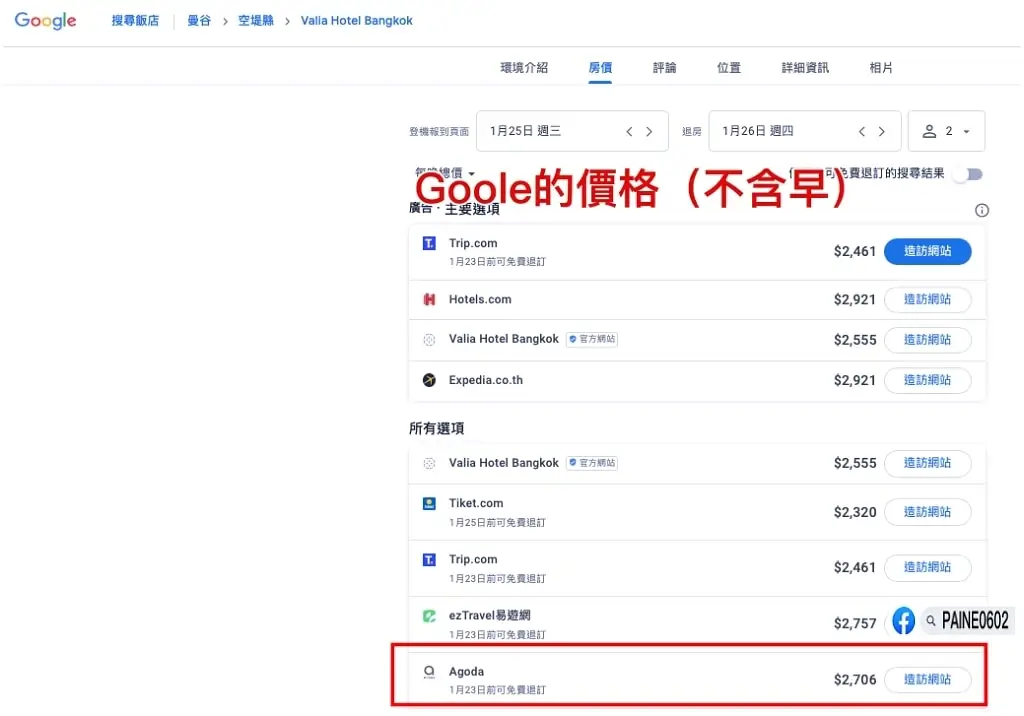Visit site for Tiket.com $2,320

[927, 512]
